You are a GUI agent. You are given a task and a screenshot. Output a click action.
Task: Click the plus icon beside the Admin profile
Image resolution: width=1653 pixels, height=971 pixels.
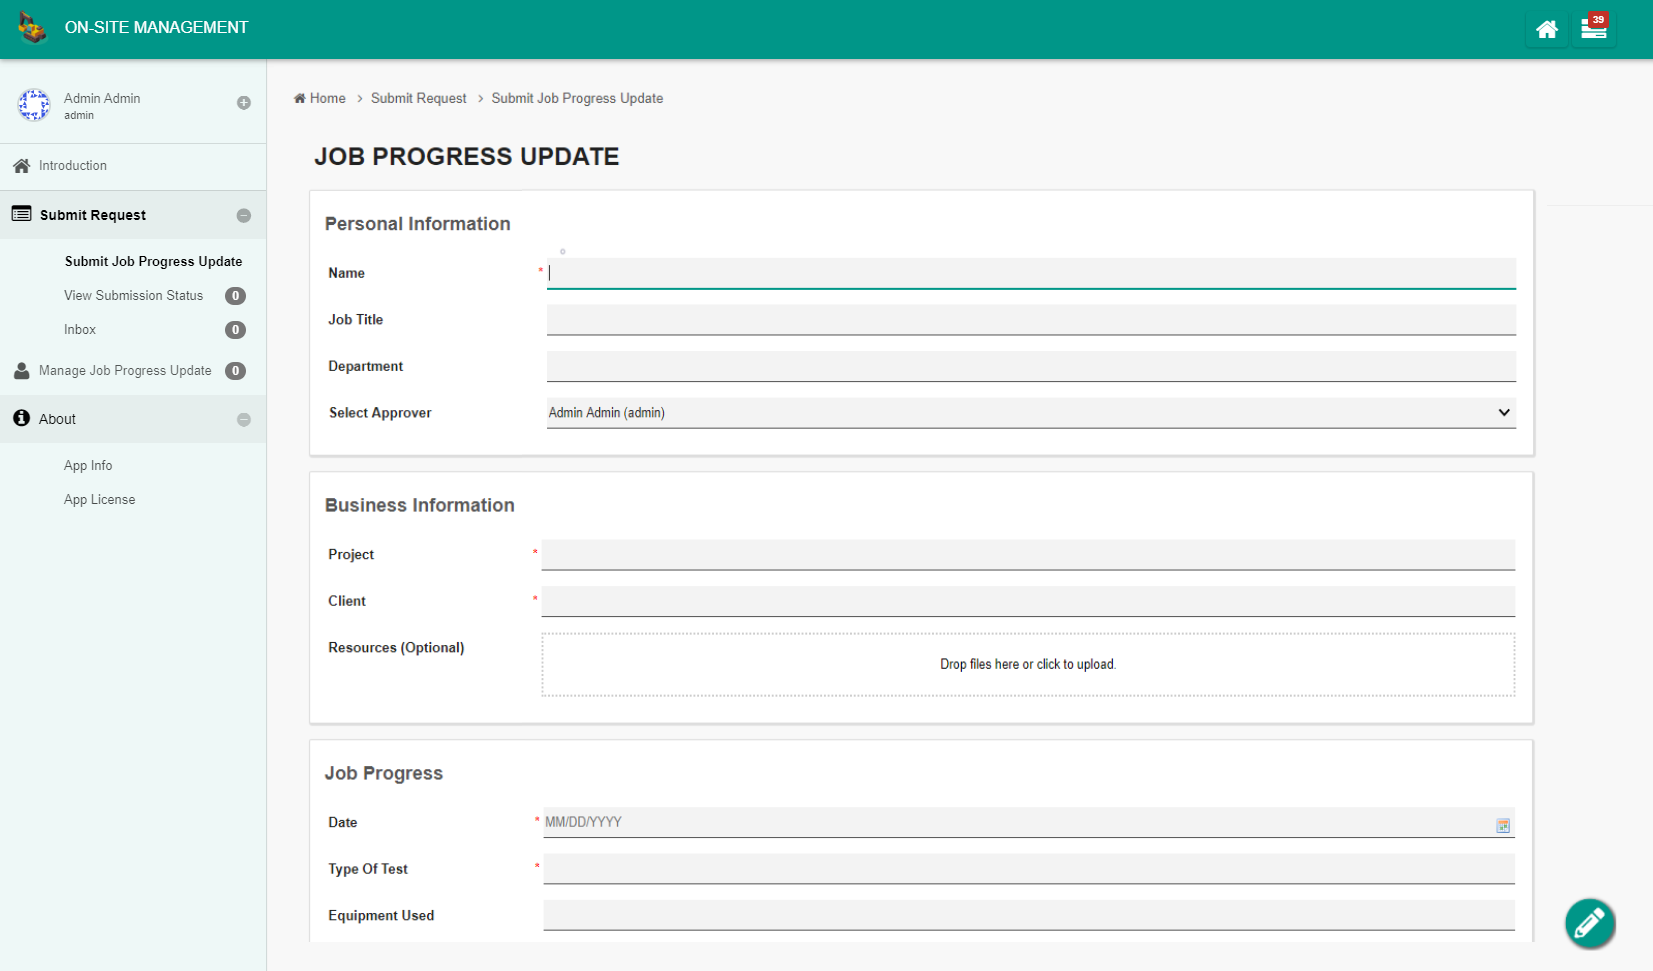(x=244, y=102)
